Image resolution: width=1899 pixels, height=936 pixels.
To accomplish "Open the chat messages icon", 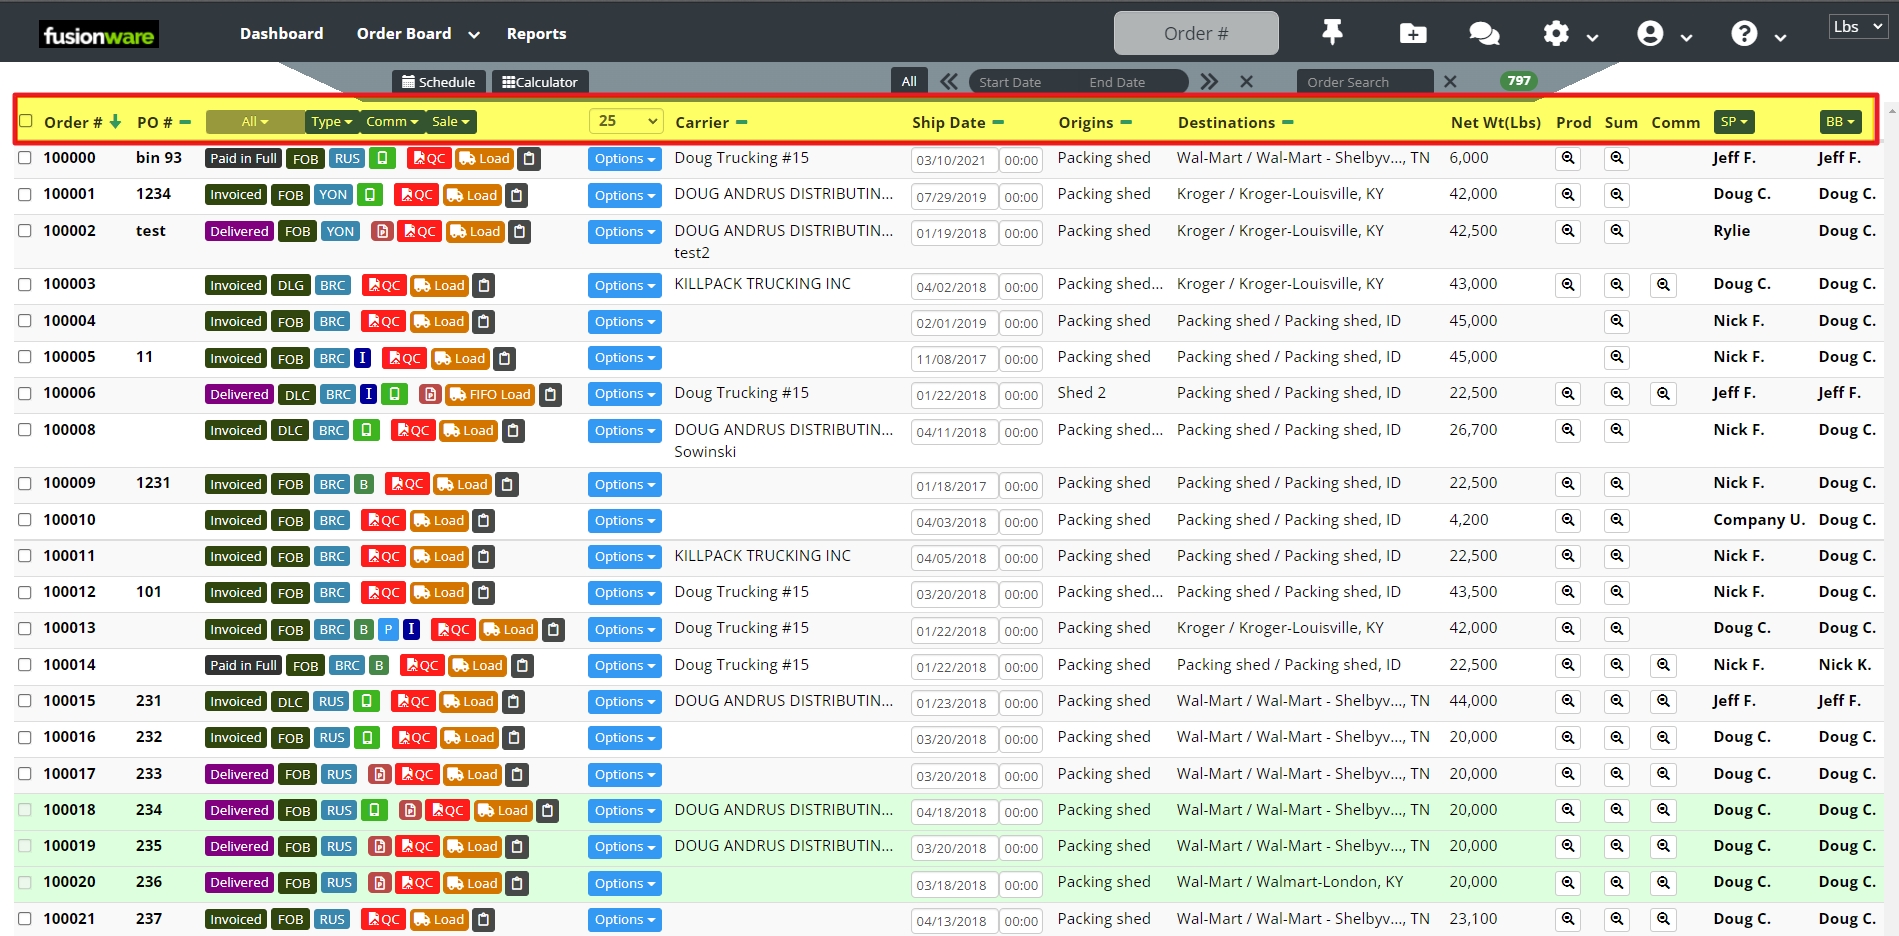I will [1483, 34].
